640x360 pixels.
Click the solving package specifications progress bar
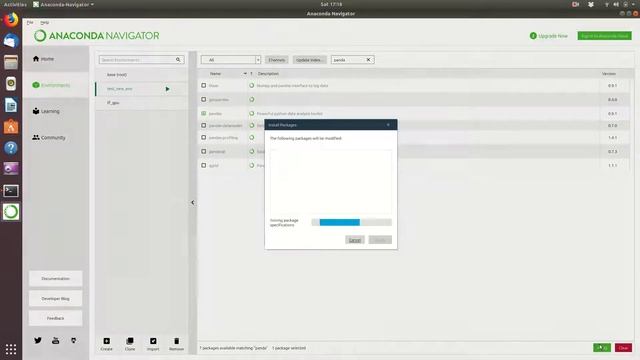pyautogui.click(x=351, y=222)
